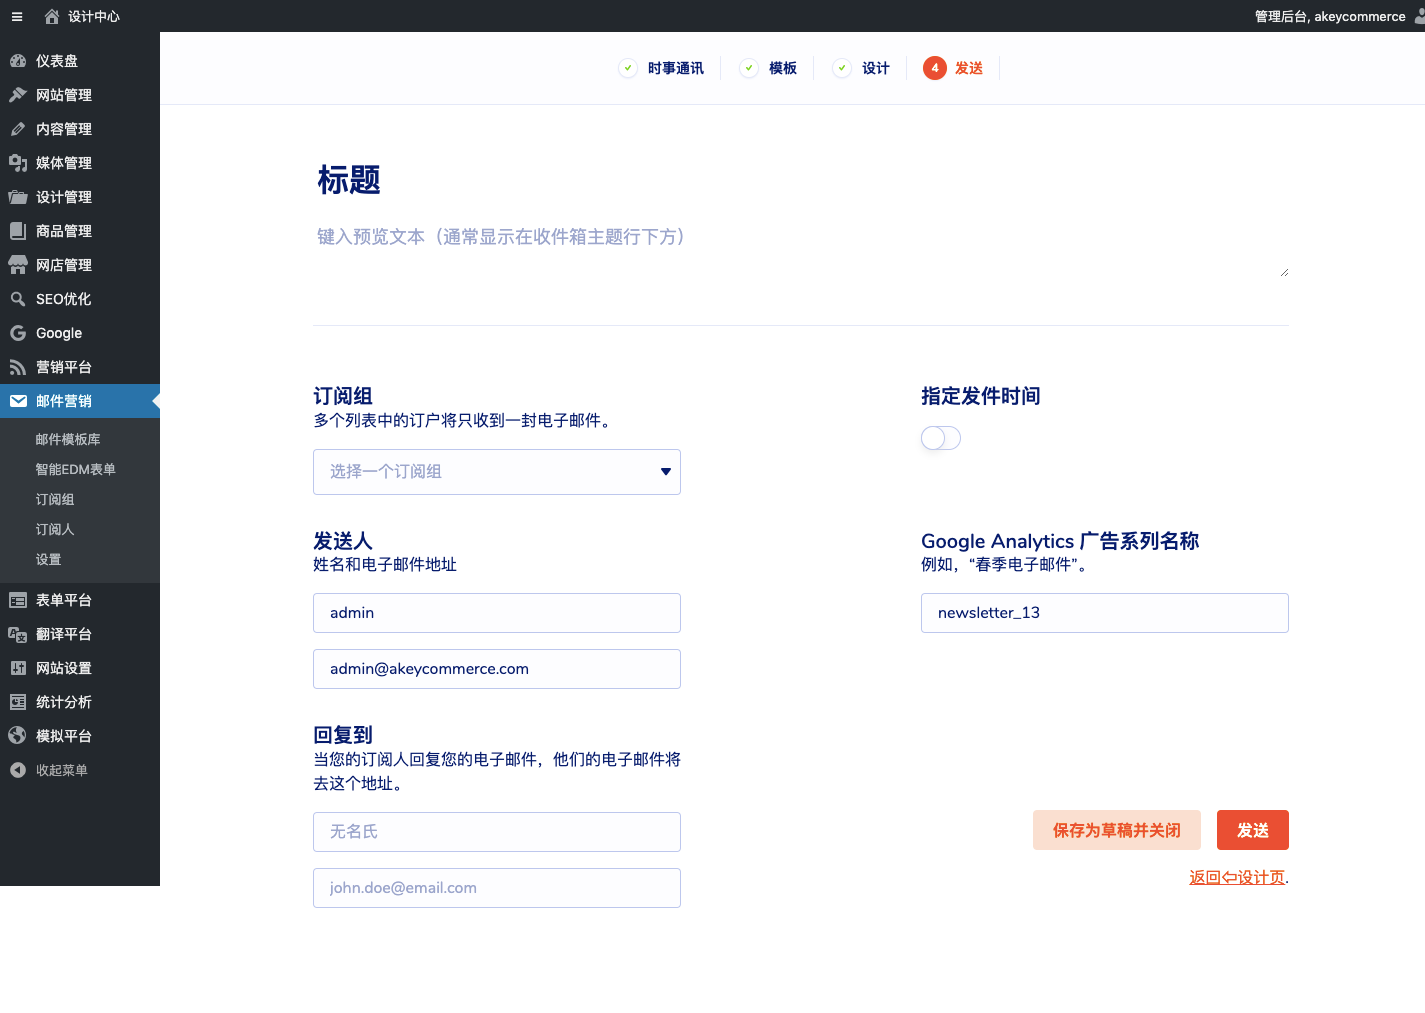Click the checkmark icon beside 设计 step
This screenshot has height=1013, width=1425.
tap(842, 68)
